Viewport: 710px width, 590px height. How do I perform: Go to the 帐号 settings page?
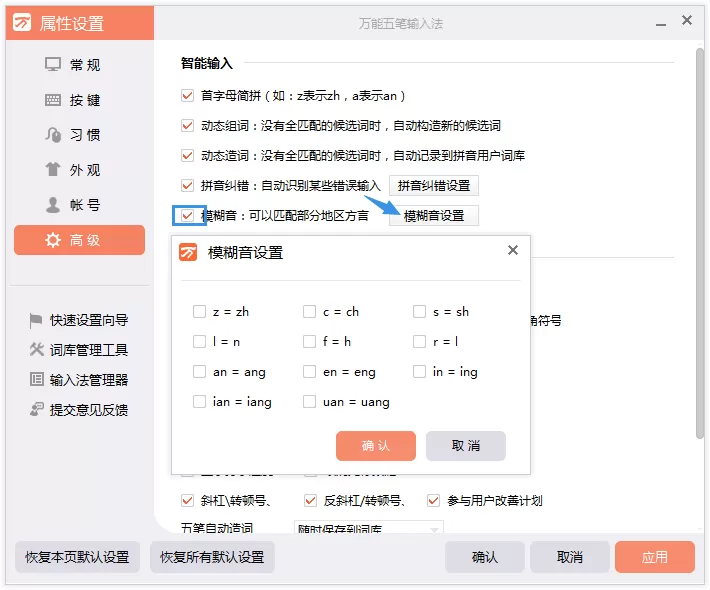79,205
